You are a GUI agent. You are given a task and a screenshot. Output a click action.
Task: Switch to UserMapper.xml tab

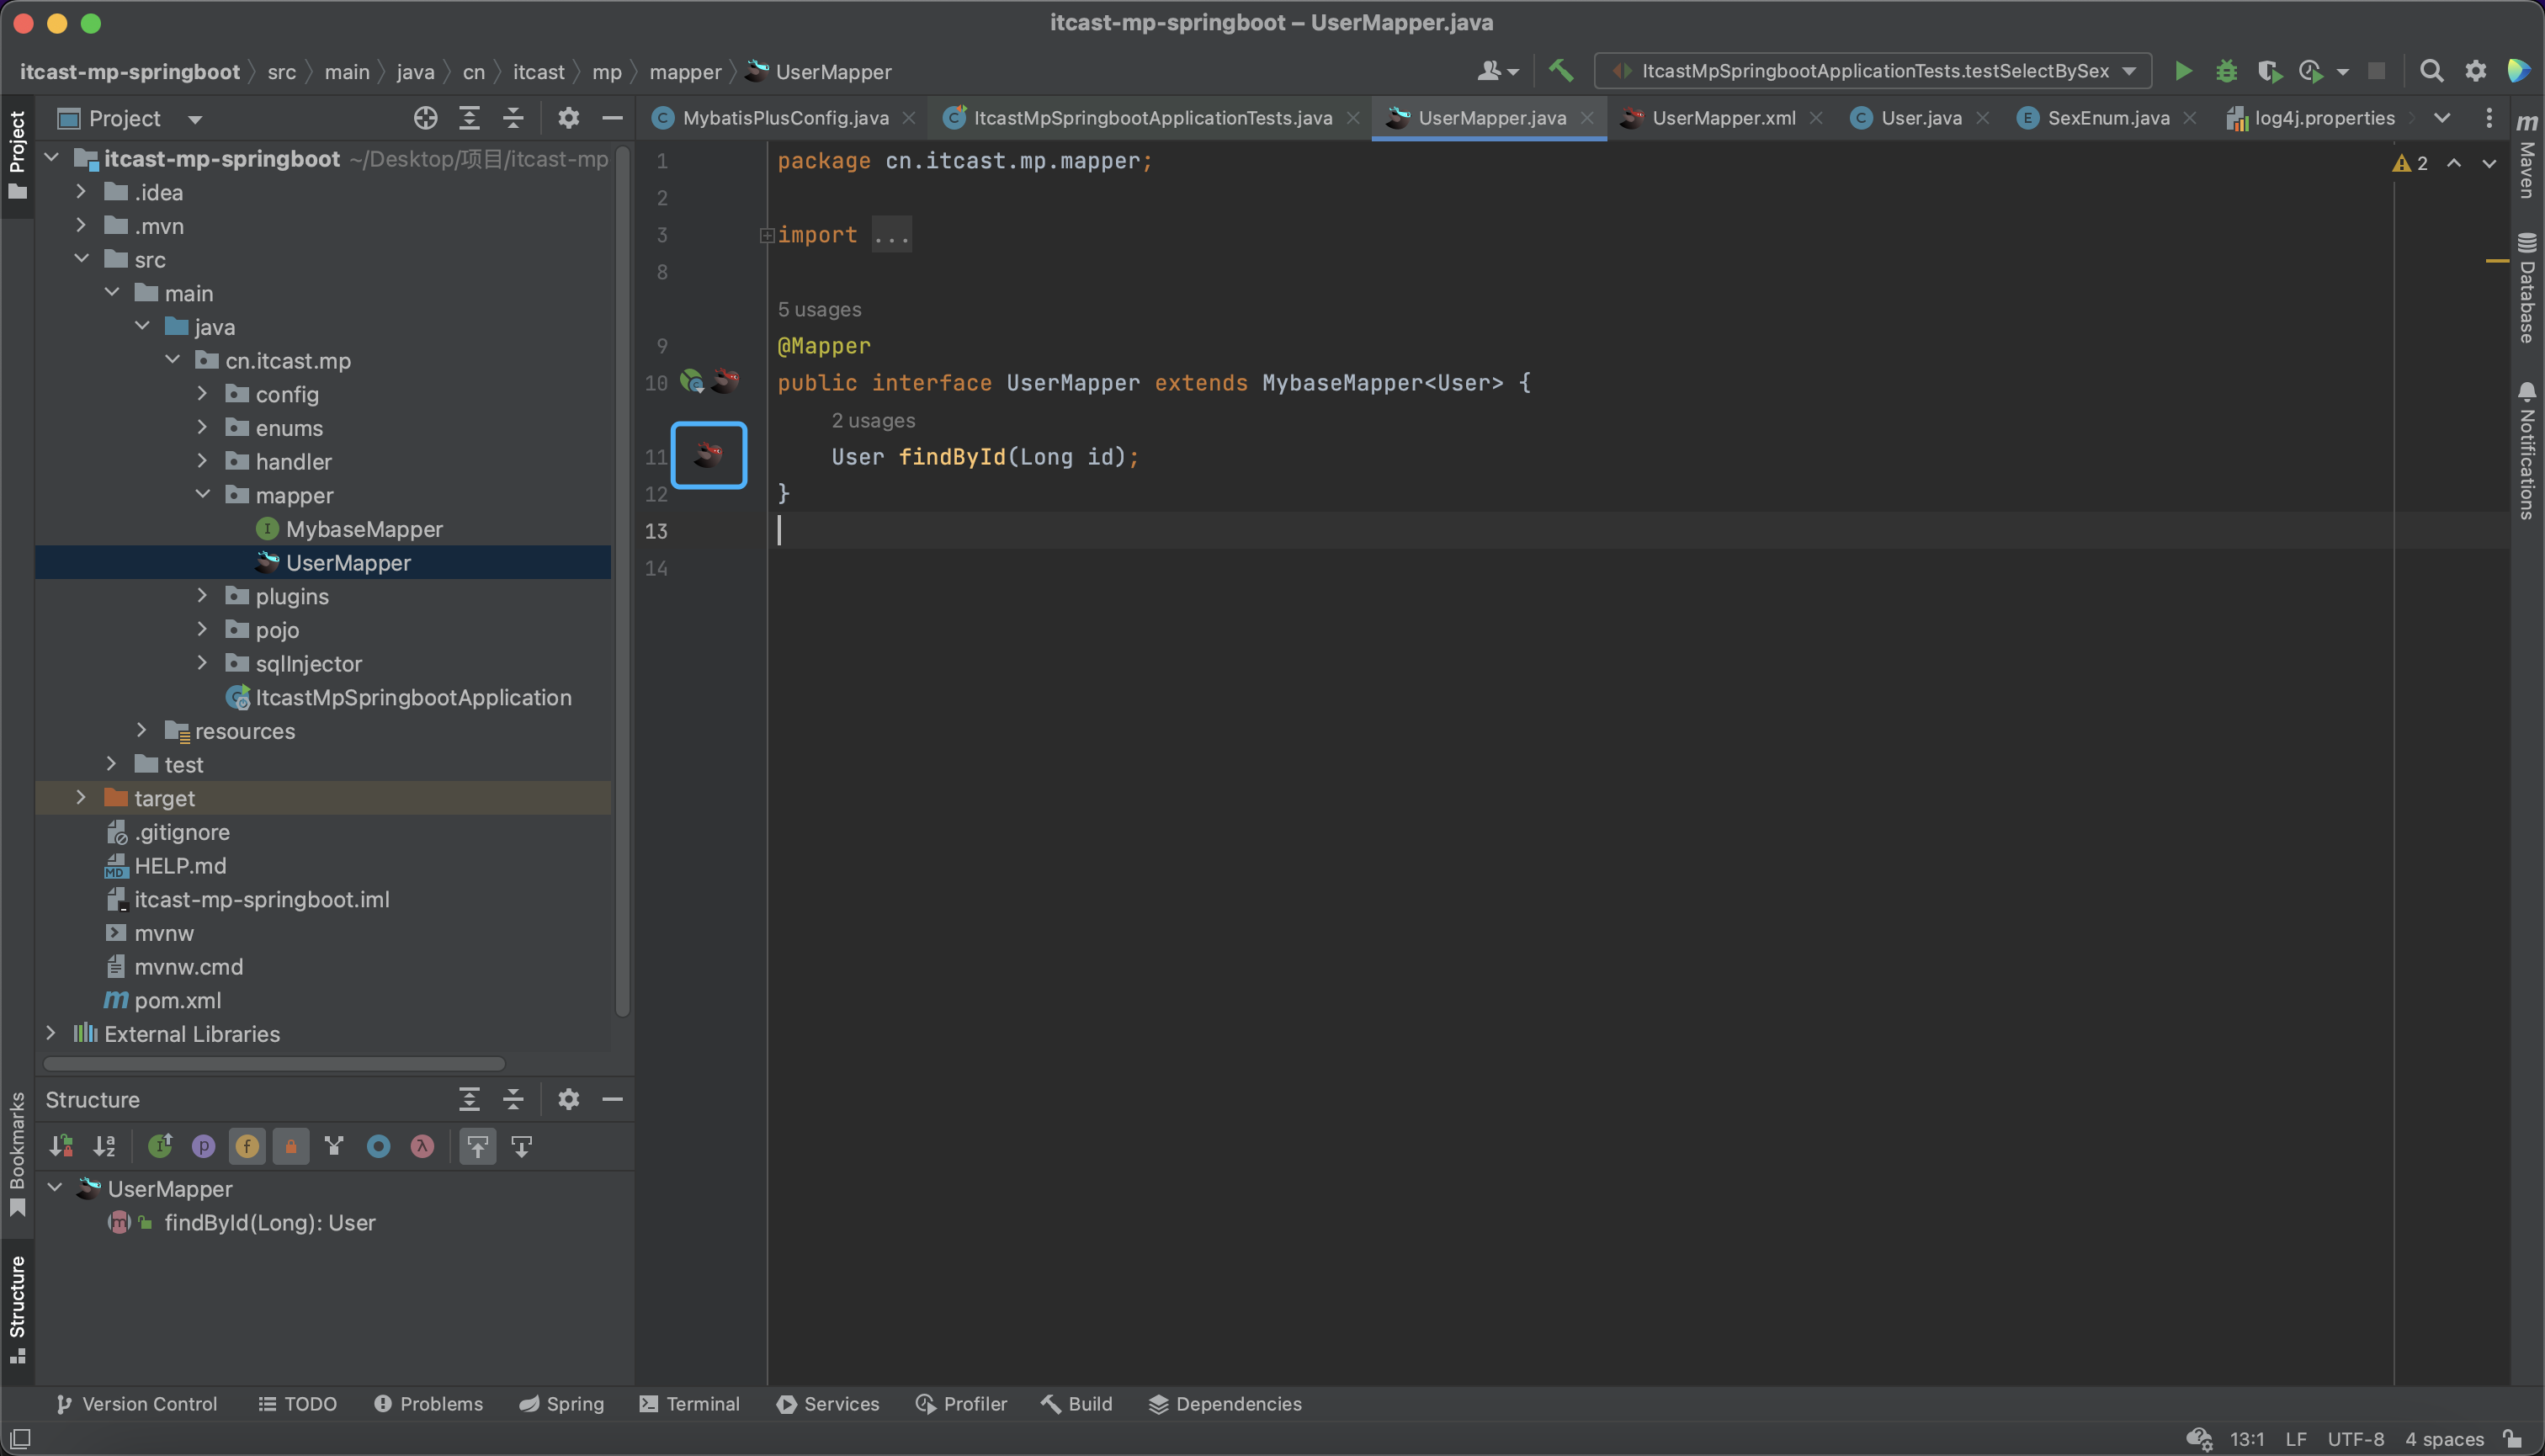1723,118
